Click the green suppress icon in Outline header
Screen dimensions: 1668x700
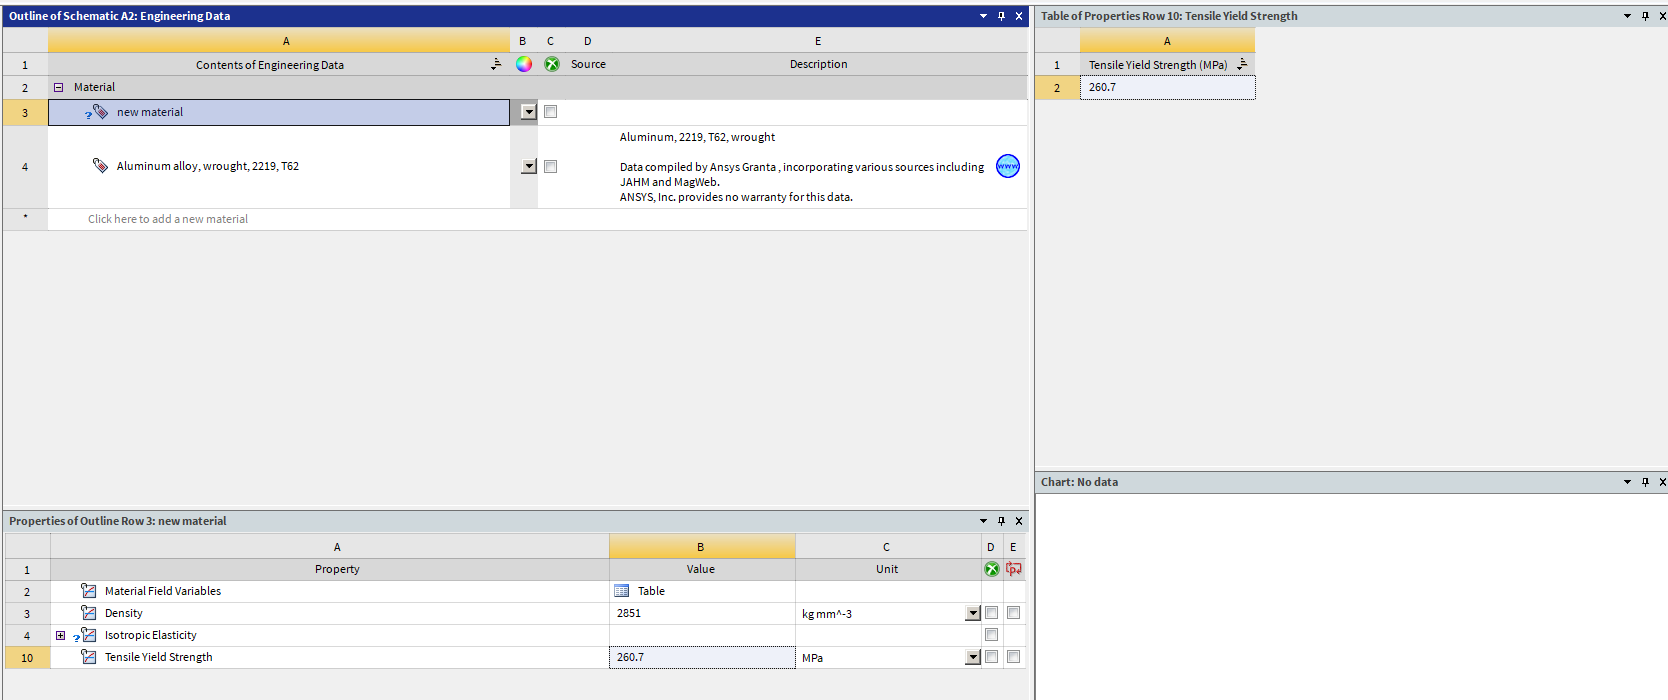pyautogui.click(x=552, y=64)
